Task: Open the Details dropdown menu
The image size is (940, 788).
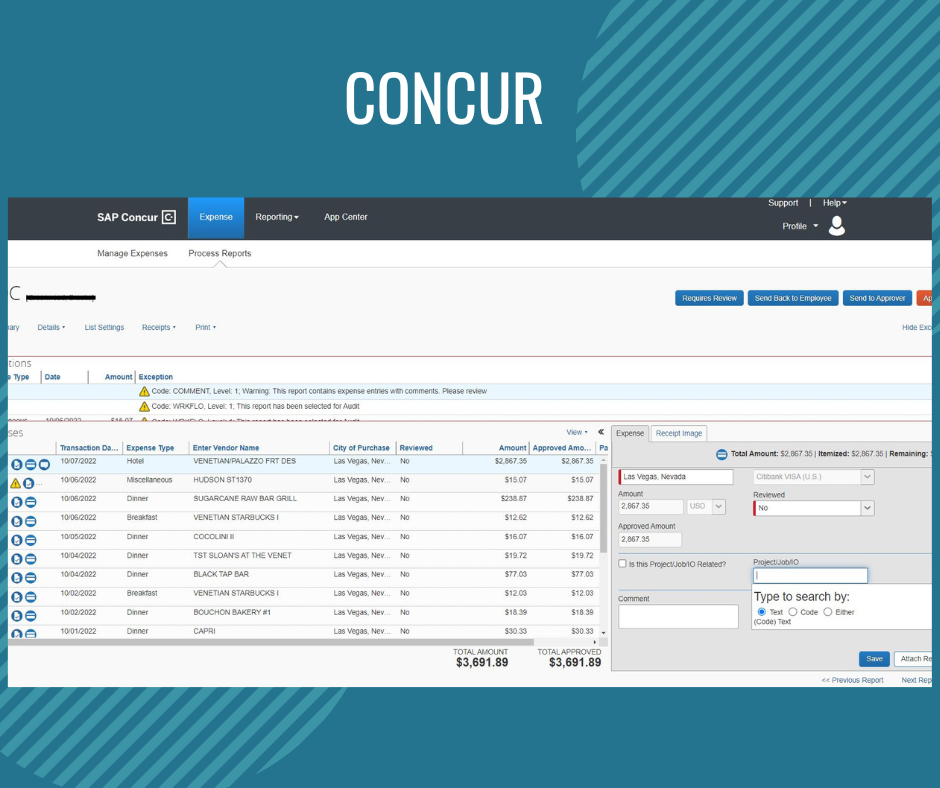Action: (x=51, y=327)
